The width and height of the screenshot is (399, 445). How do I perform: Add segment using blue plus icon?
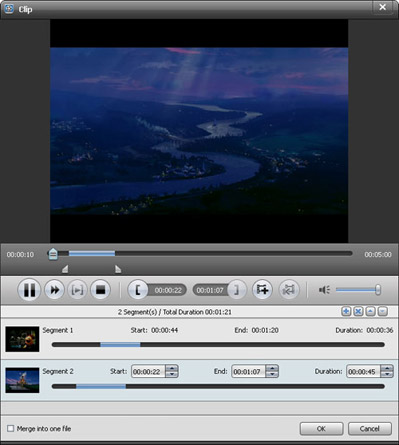pos(346,311)
